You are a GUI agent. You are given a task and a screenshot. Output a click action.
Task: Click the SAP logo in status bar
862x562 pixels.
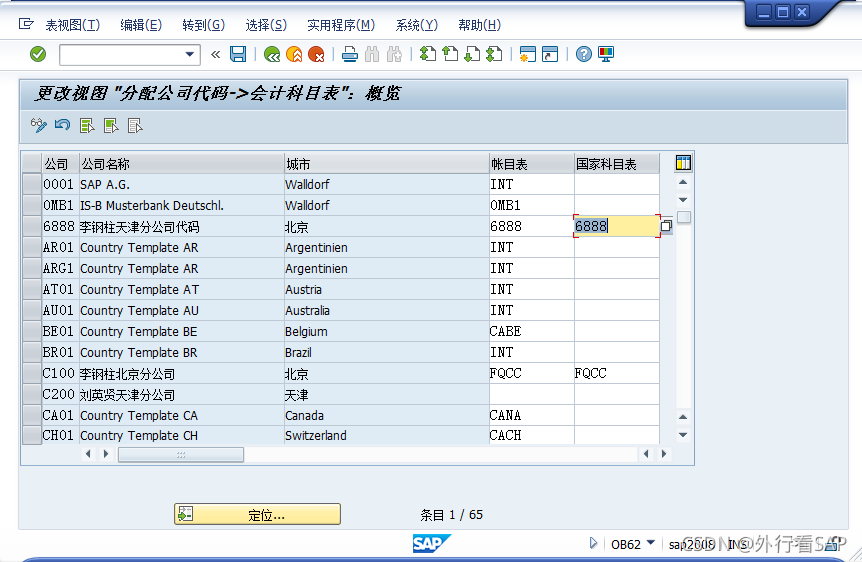(x=432, y=543)
